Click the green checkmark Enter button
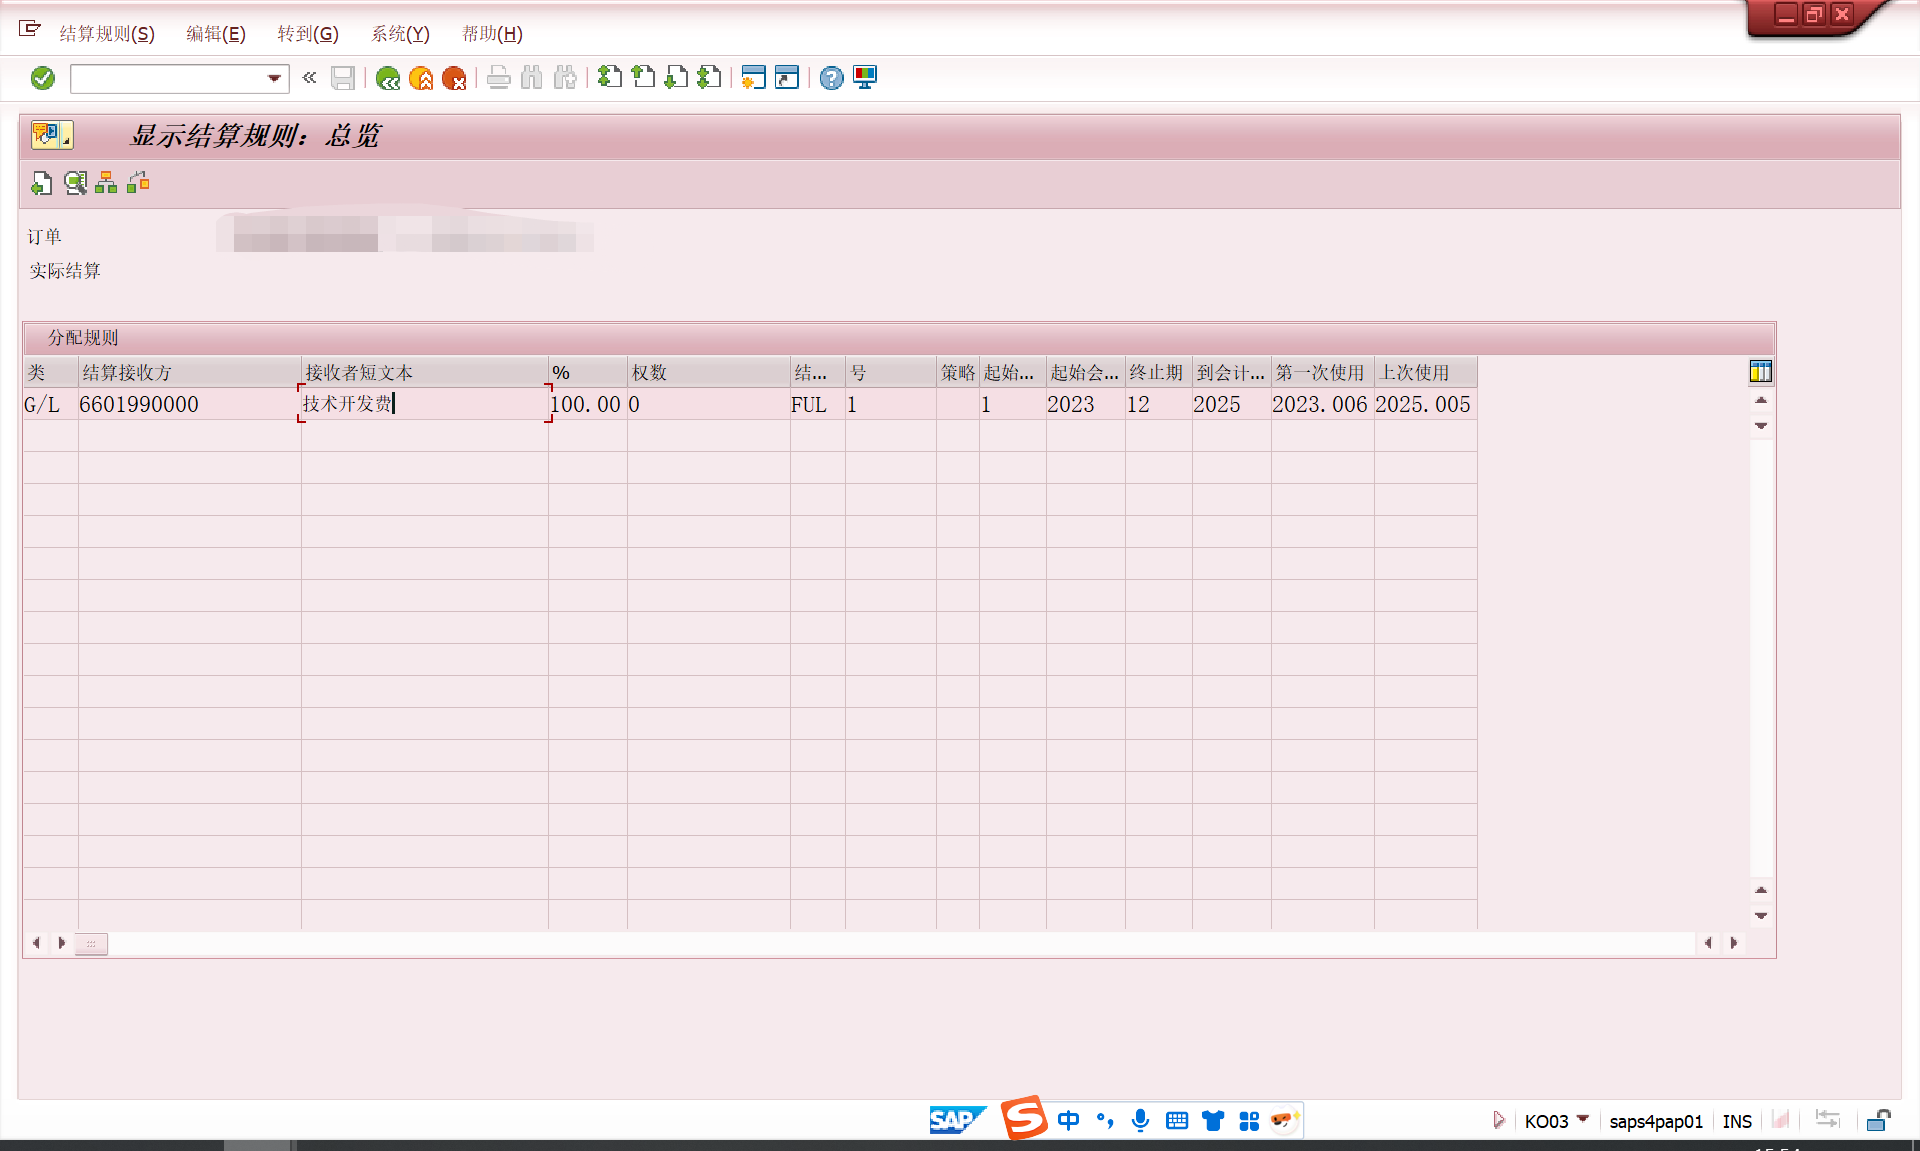This screenshot has height=1151, width=1920. click(43, 78)
